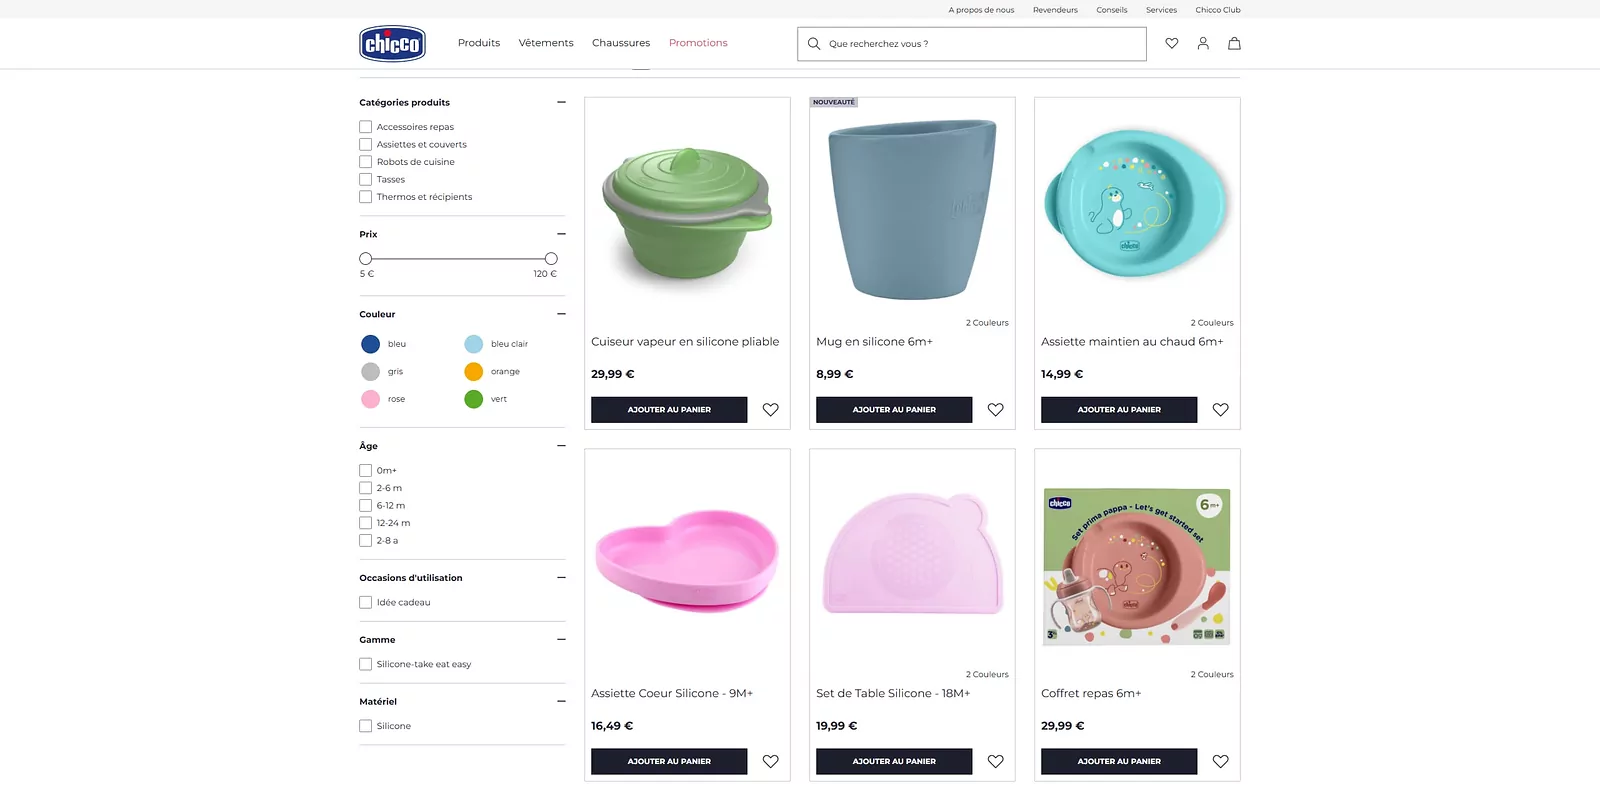The width and height of the screenshot is (1600, 799).
Task: Click the search magnifier icon
Action: [x=814, y=44]
